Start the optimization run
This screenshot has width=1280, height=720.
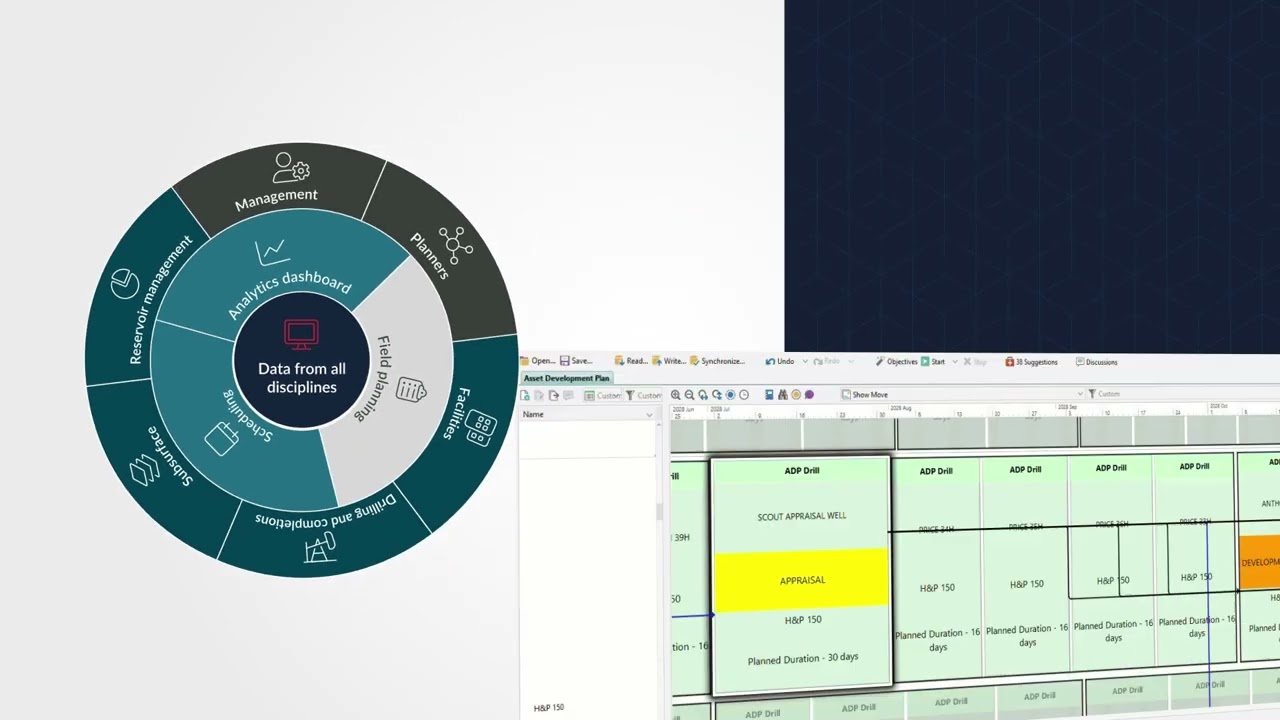[933, 362]
